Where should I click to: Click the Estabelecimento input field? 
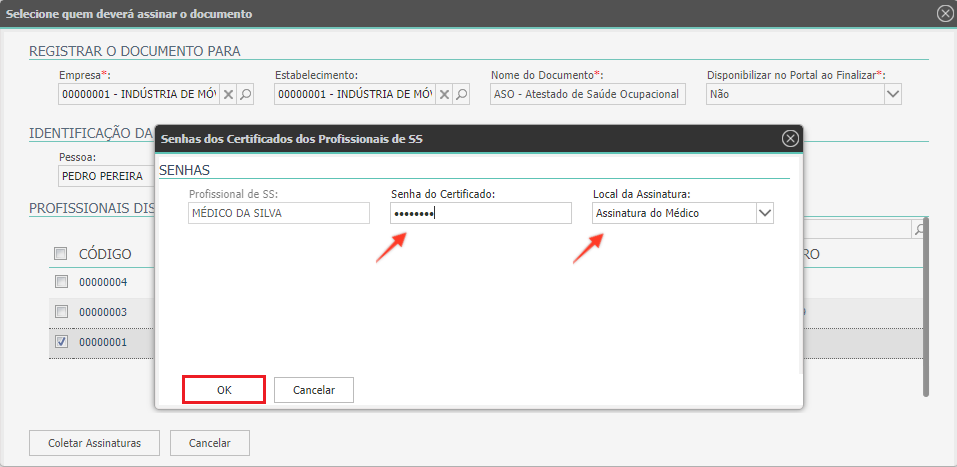(355, 95)
